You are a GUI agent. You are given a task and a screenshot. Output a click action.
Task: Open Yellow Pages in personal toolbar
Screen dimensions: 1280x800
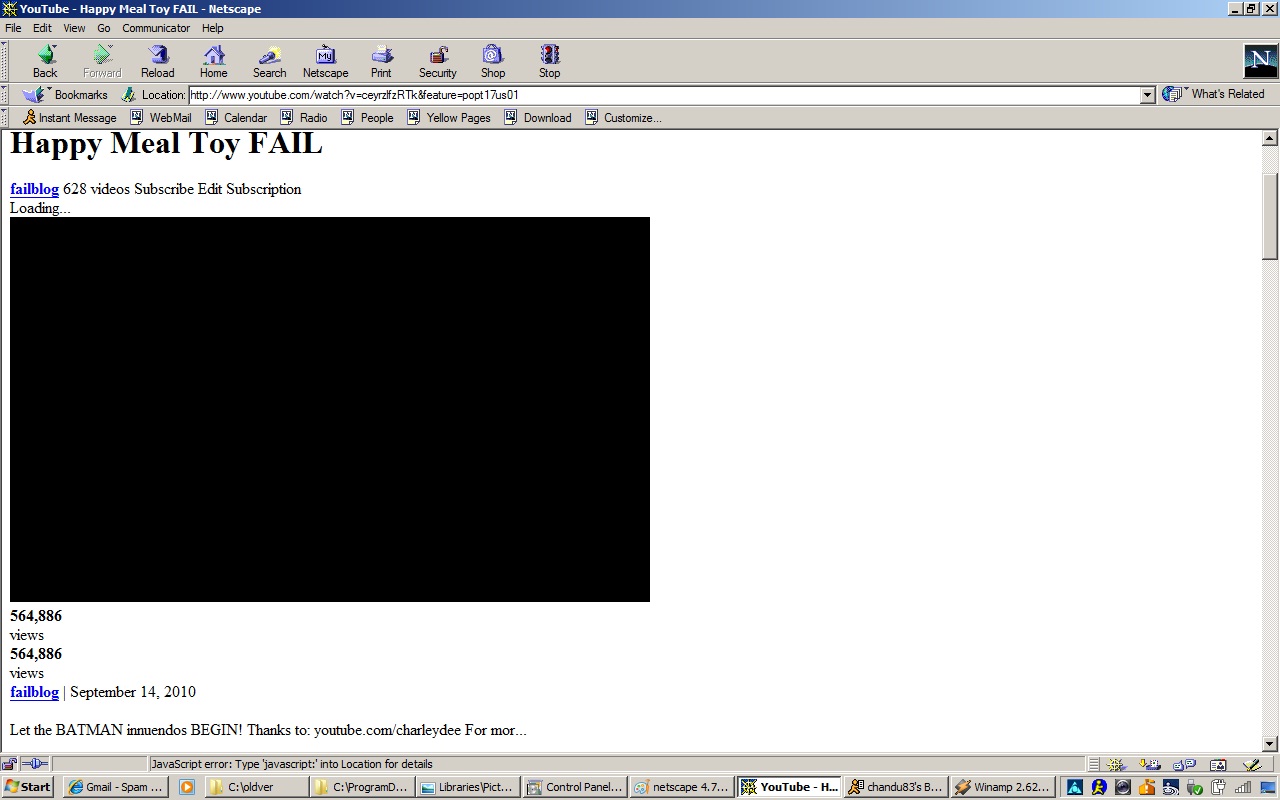pyautogui.click(x=450, y=118)
